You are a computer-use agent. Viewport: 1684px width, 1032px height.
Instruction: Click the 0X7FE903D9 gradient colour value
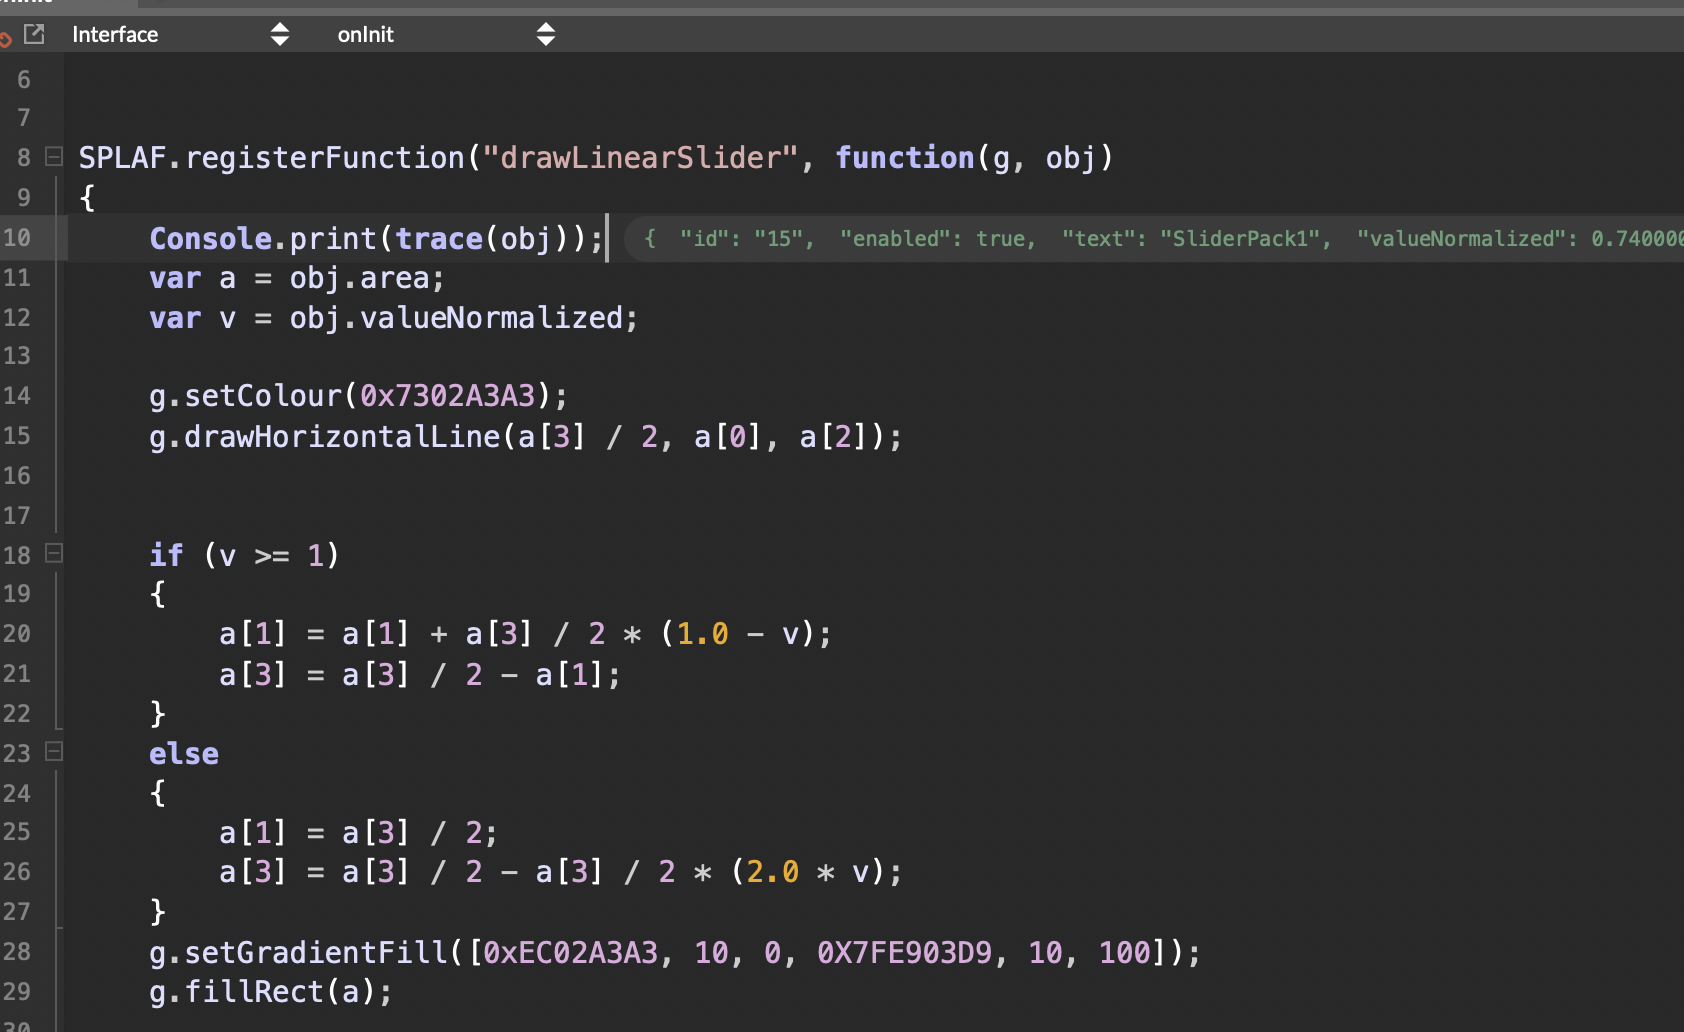904,952
